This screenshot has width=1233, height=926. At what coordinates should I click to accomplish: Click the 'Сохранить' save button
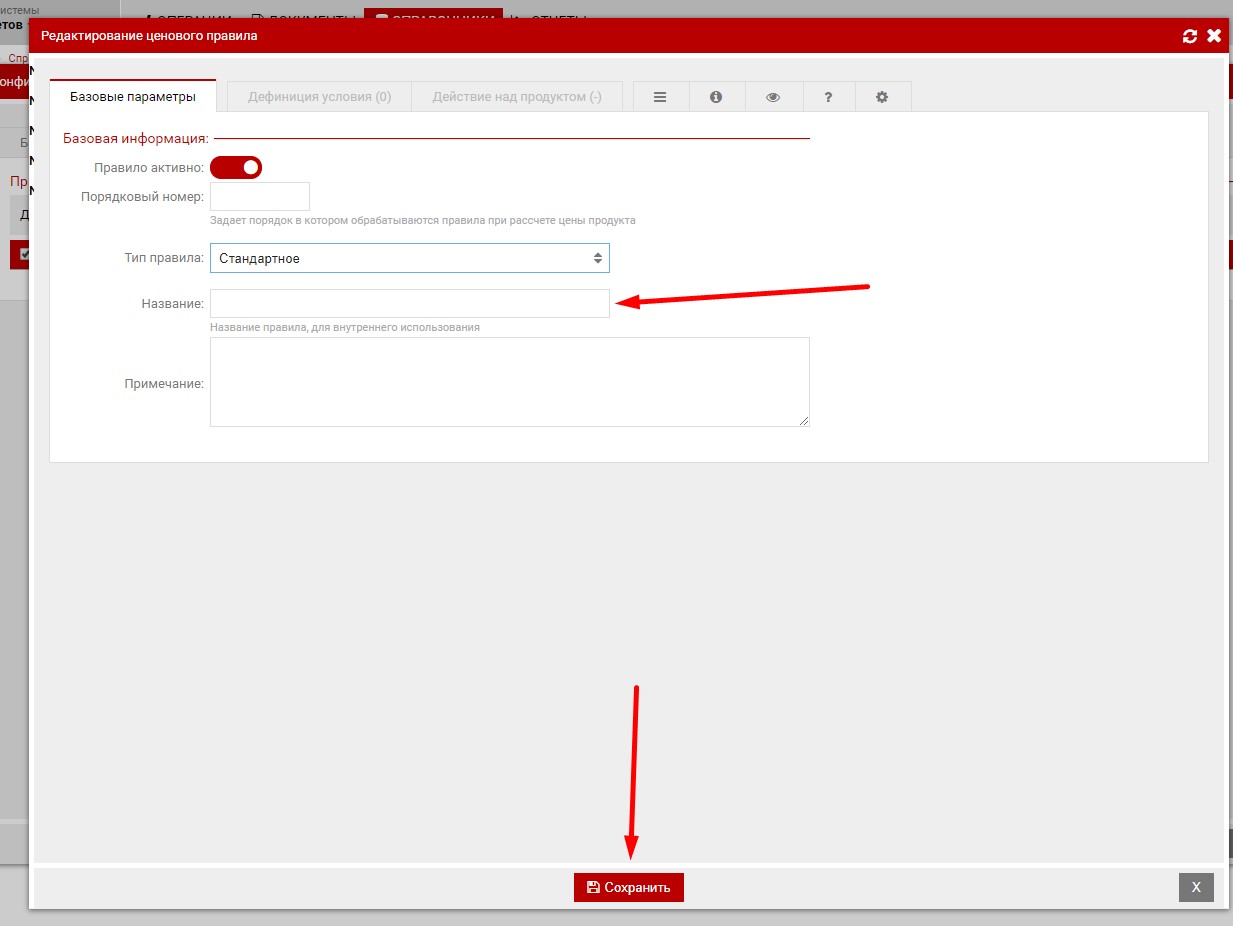pyautogui.click(x=628, y=887)
